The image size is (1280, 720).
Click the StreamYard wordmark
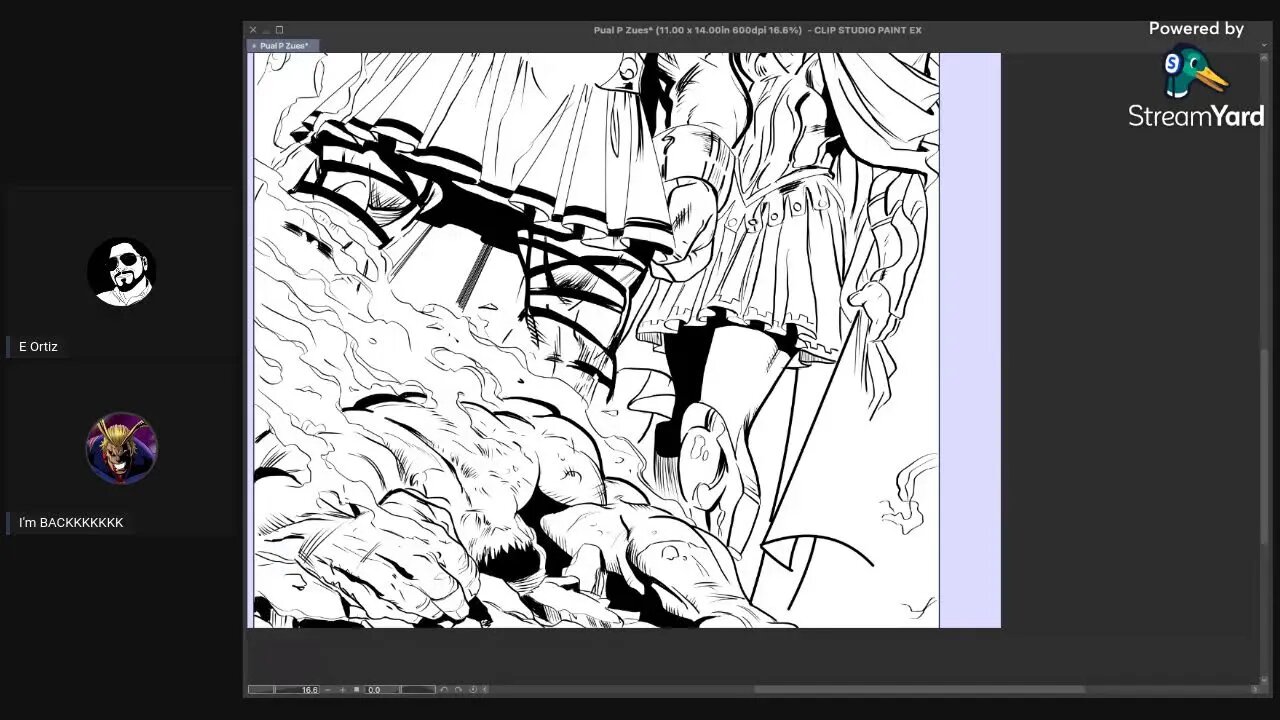[1196, 116]
